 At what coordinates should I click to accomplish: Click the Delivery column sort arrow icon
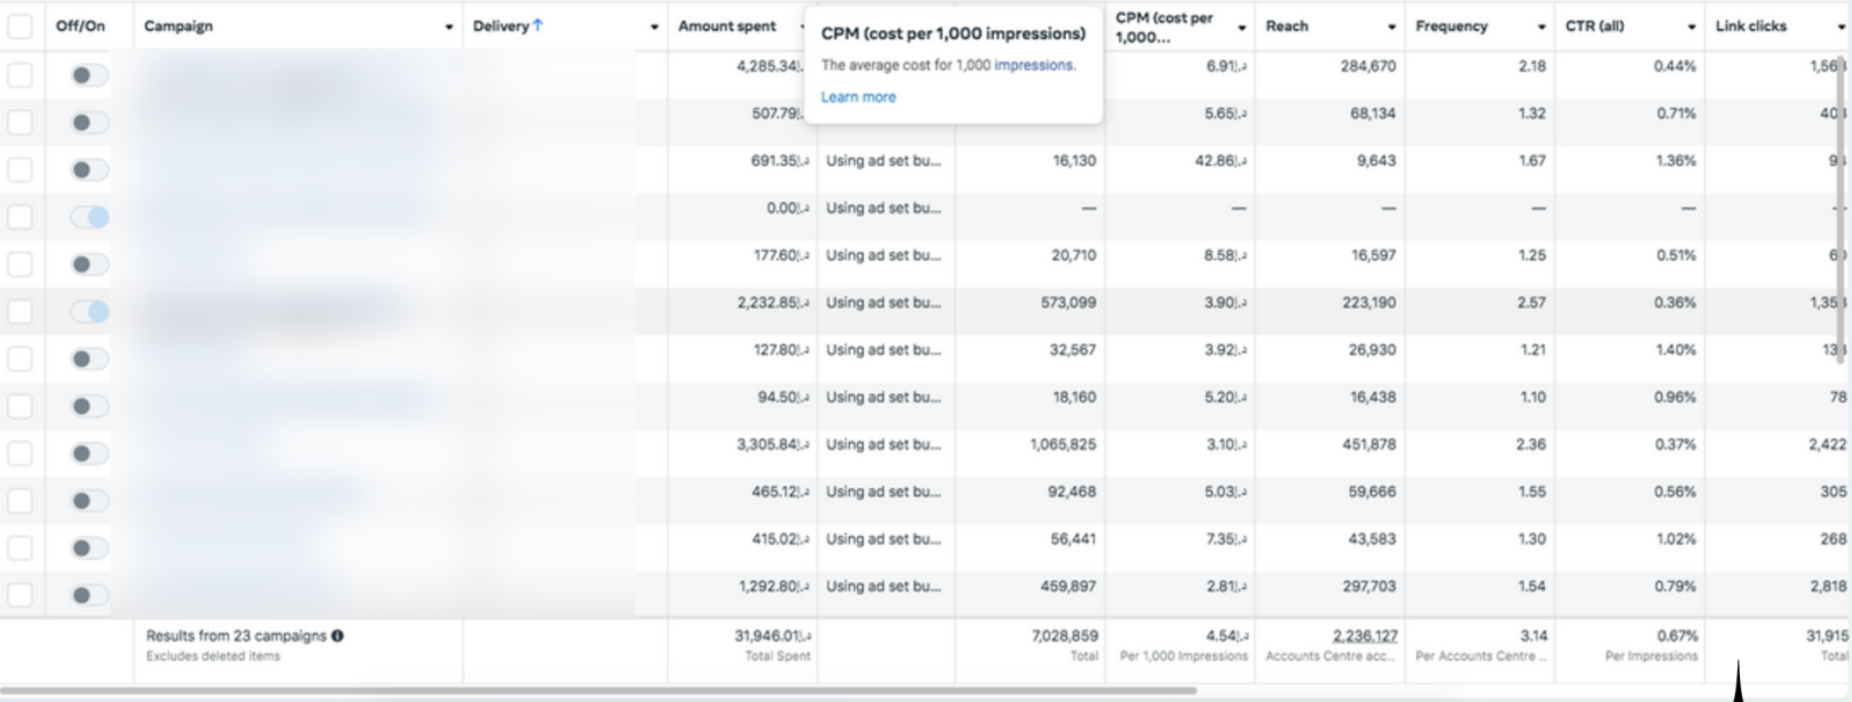[x=538, y=26]
